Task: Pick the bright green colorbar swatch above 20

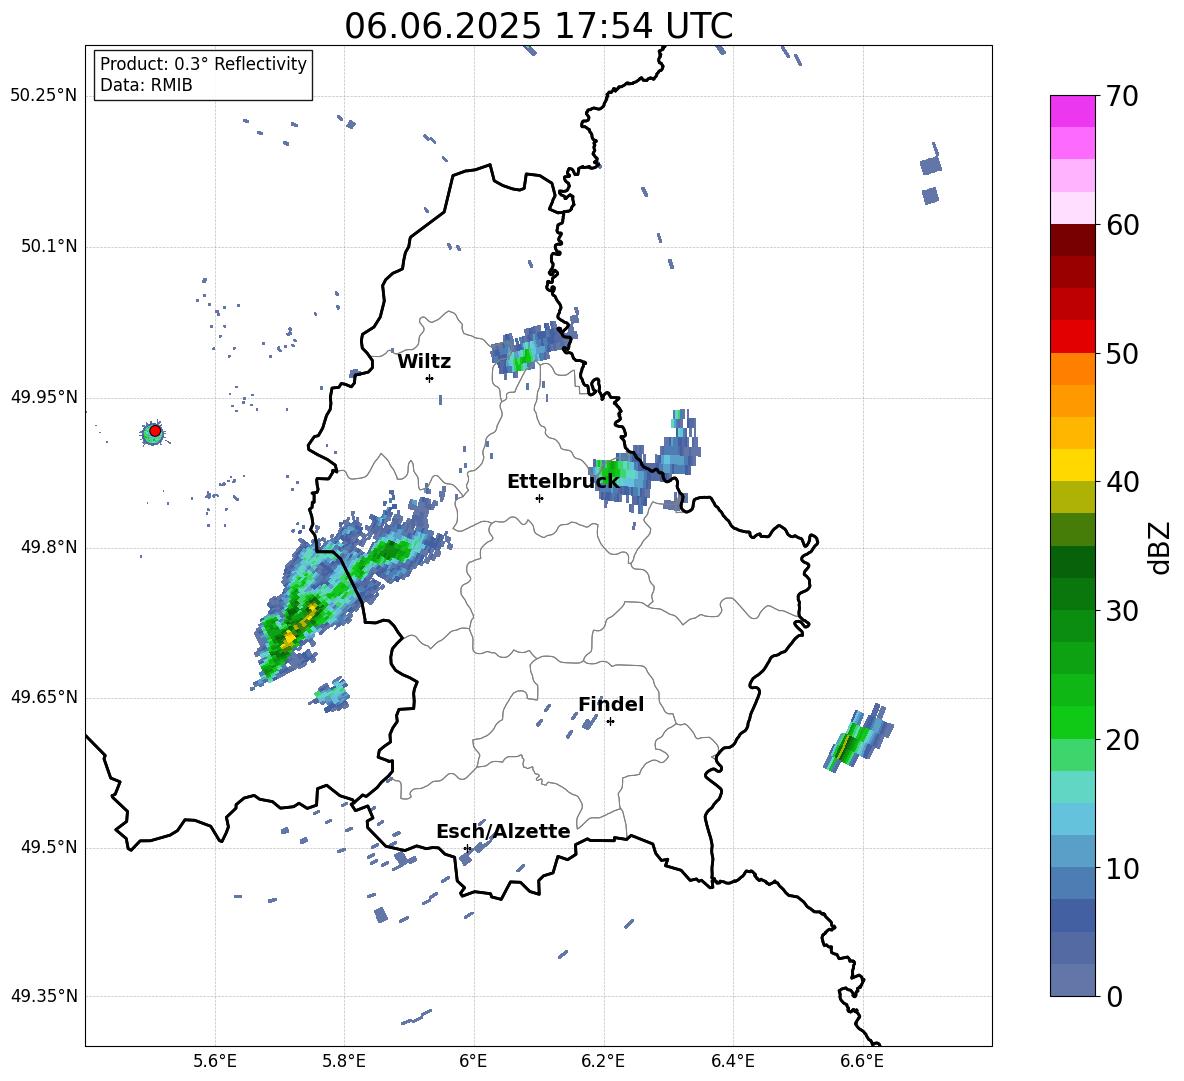Action: (1072, 722)
